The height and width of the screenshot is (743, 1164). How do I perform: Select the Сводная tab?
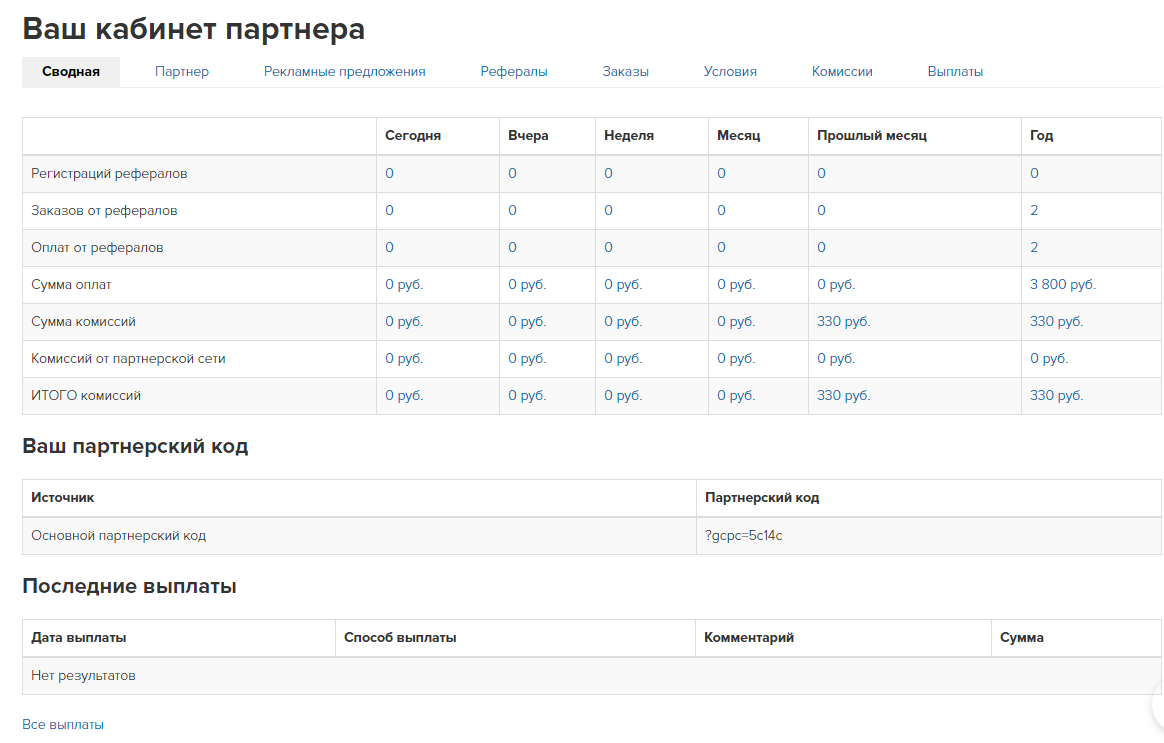point(71,72)
